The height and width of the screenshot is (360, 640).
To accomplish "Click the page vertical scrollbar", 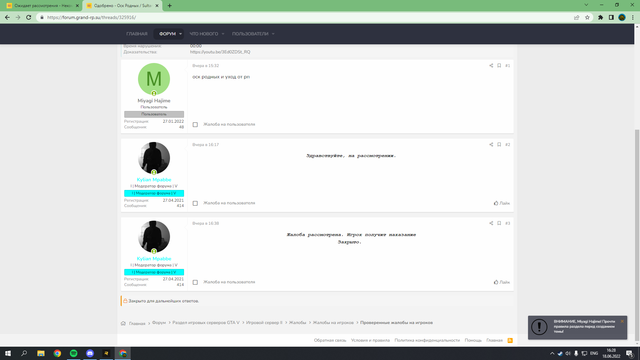I will [x=637, y=234].
